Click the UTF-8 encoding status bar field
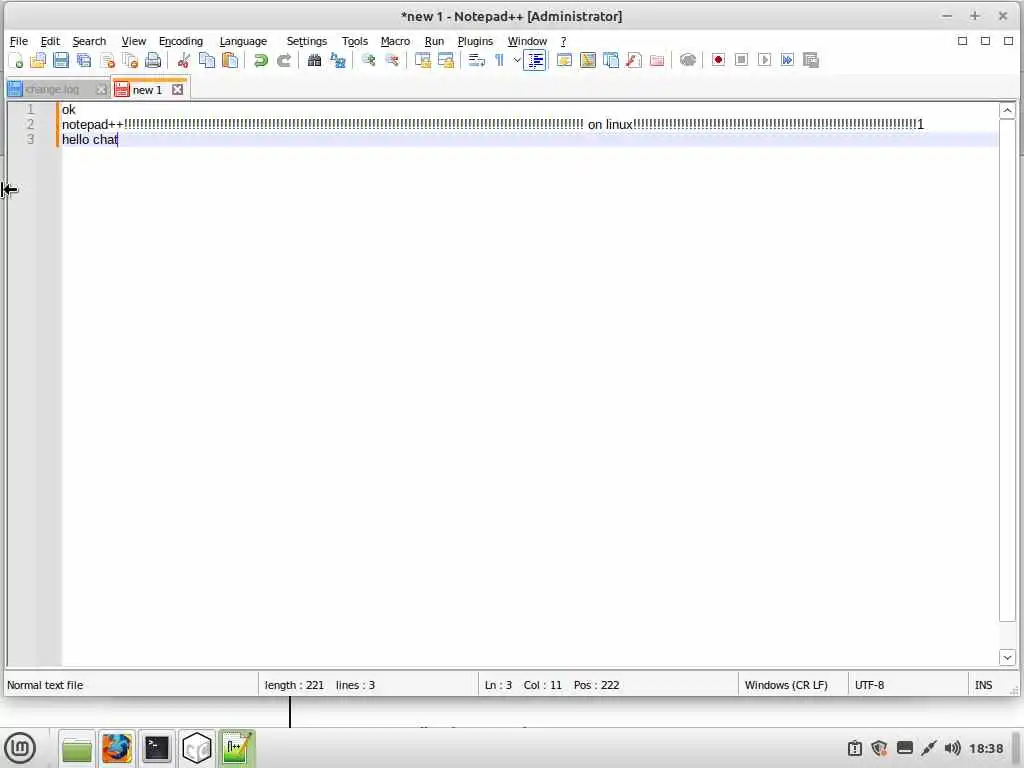The height and width of the screenshot is (768, 1024). point(907,685)
